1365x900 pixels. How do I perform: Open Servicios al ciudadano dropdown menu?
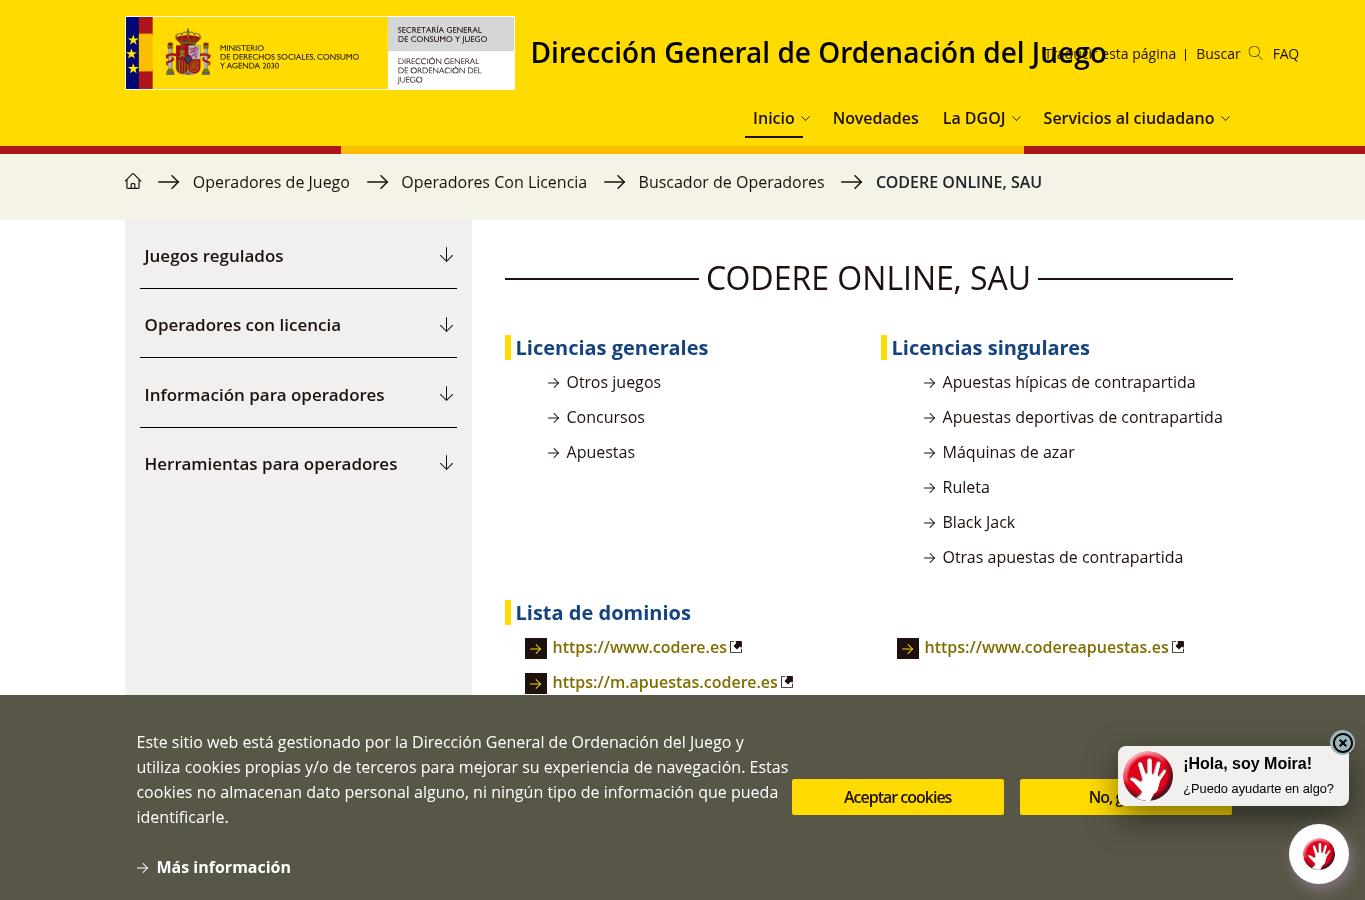pyautogui.click(x=1136, y=118)
